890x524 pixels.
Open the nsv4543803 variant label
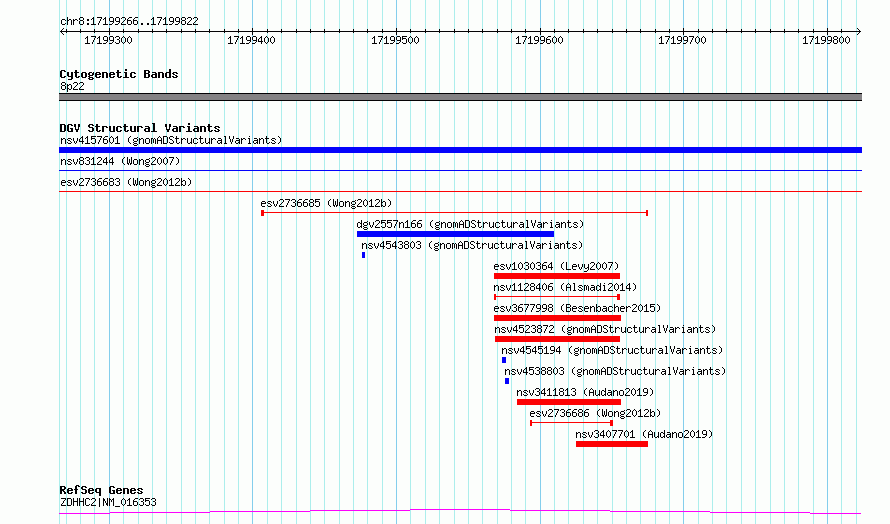pos(472,245)
